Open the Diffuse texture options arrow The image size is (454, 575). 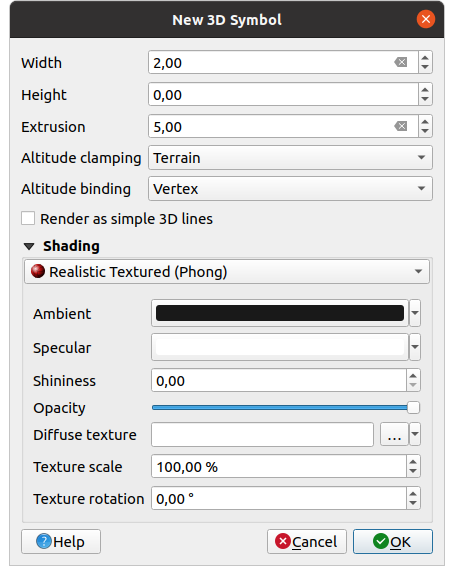coord(415,435)
